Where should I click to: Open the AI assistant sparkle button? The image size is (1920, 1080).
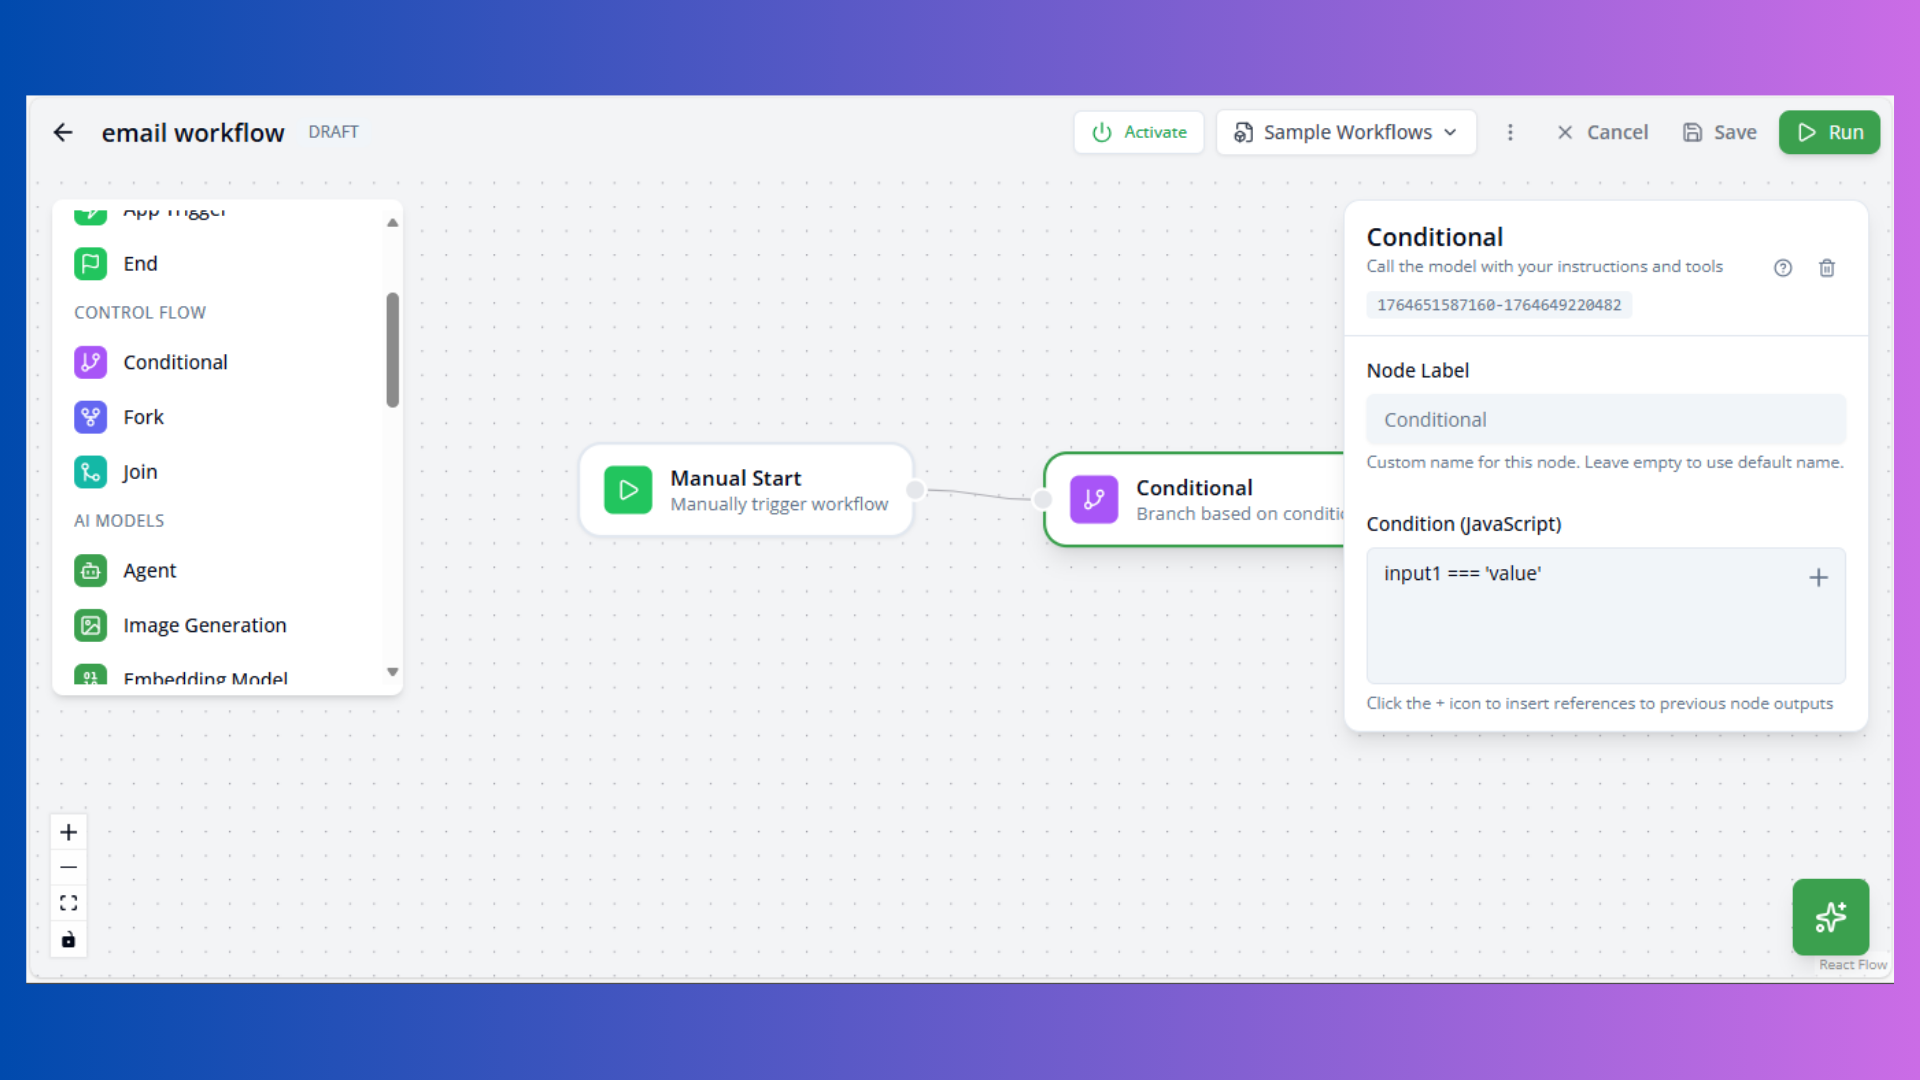pyautogui.click(x=1831, y=917)
